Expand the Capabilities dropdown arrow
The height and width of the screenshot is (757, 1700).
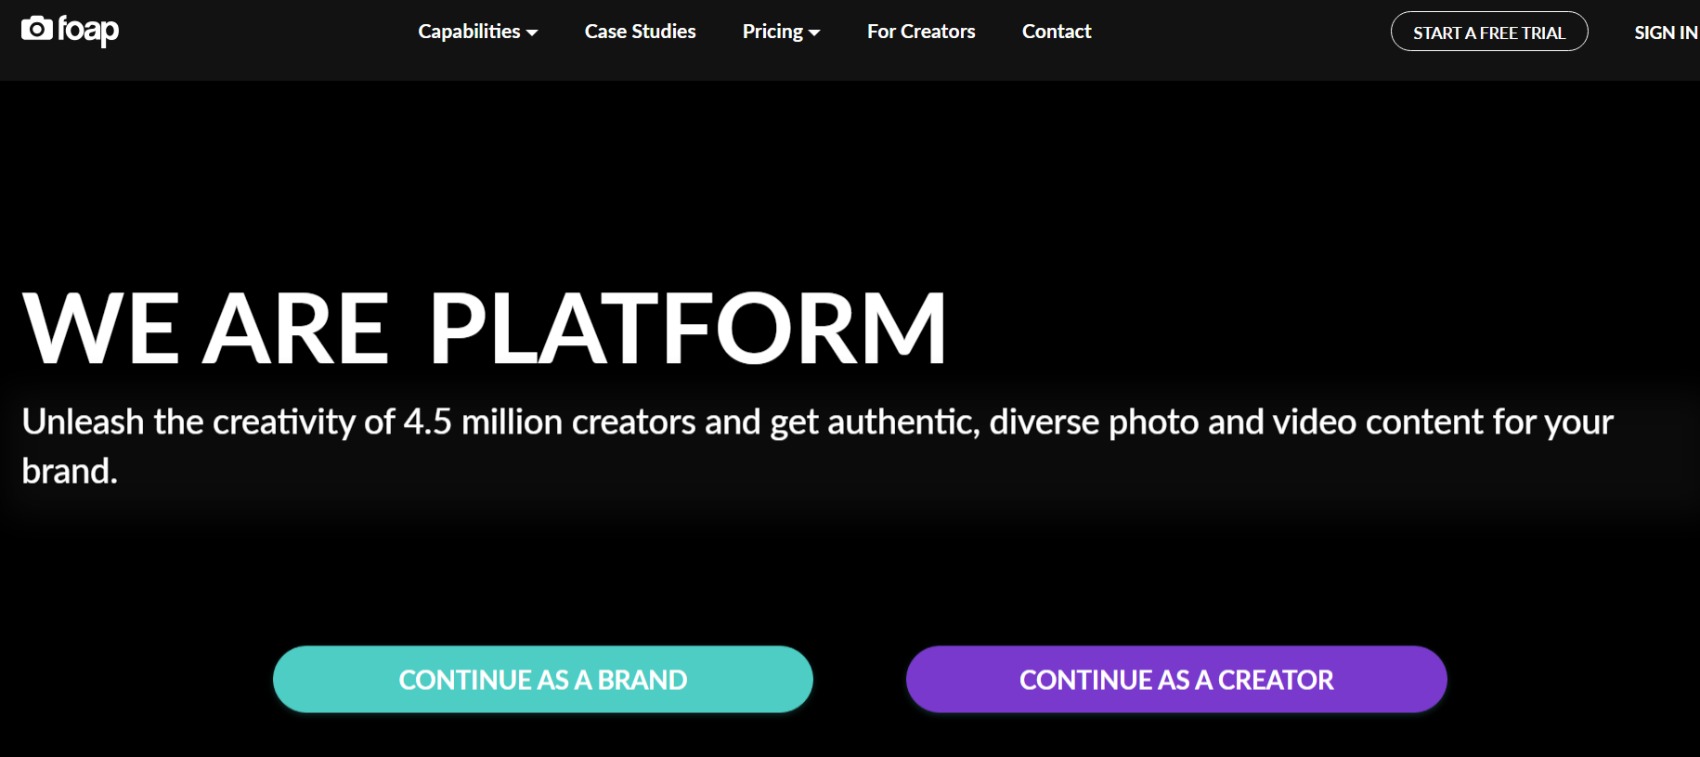click(532, 33)
